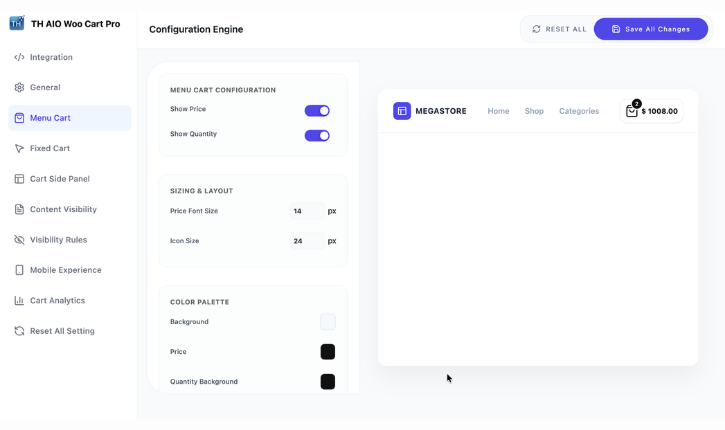Open Content Visibility page
Viewport: 725px width, 430px height.
tap(70, 209)
